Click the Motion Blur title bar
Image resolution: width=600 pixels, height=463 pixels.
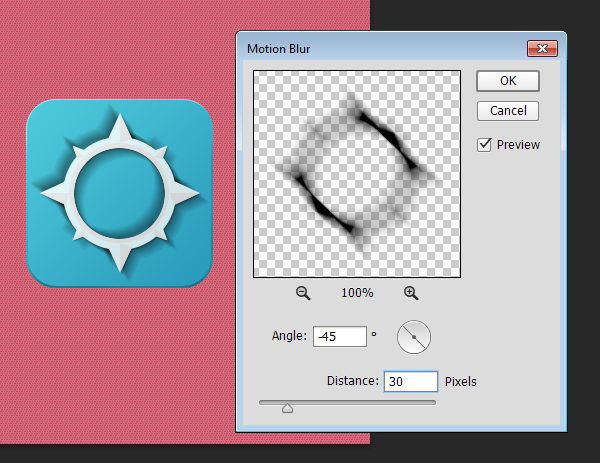[x=380, y=48]
